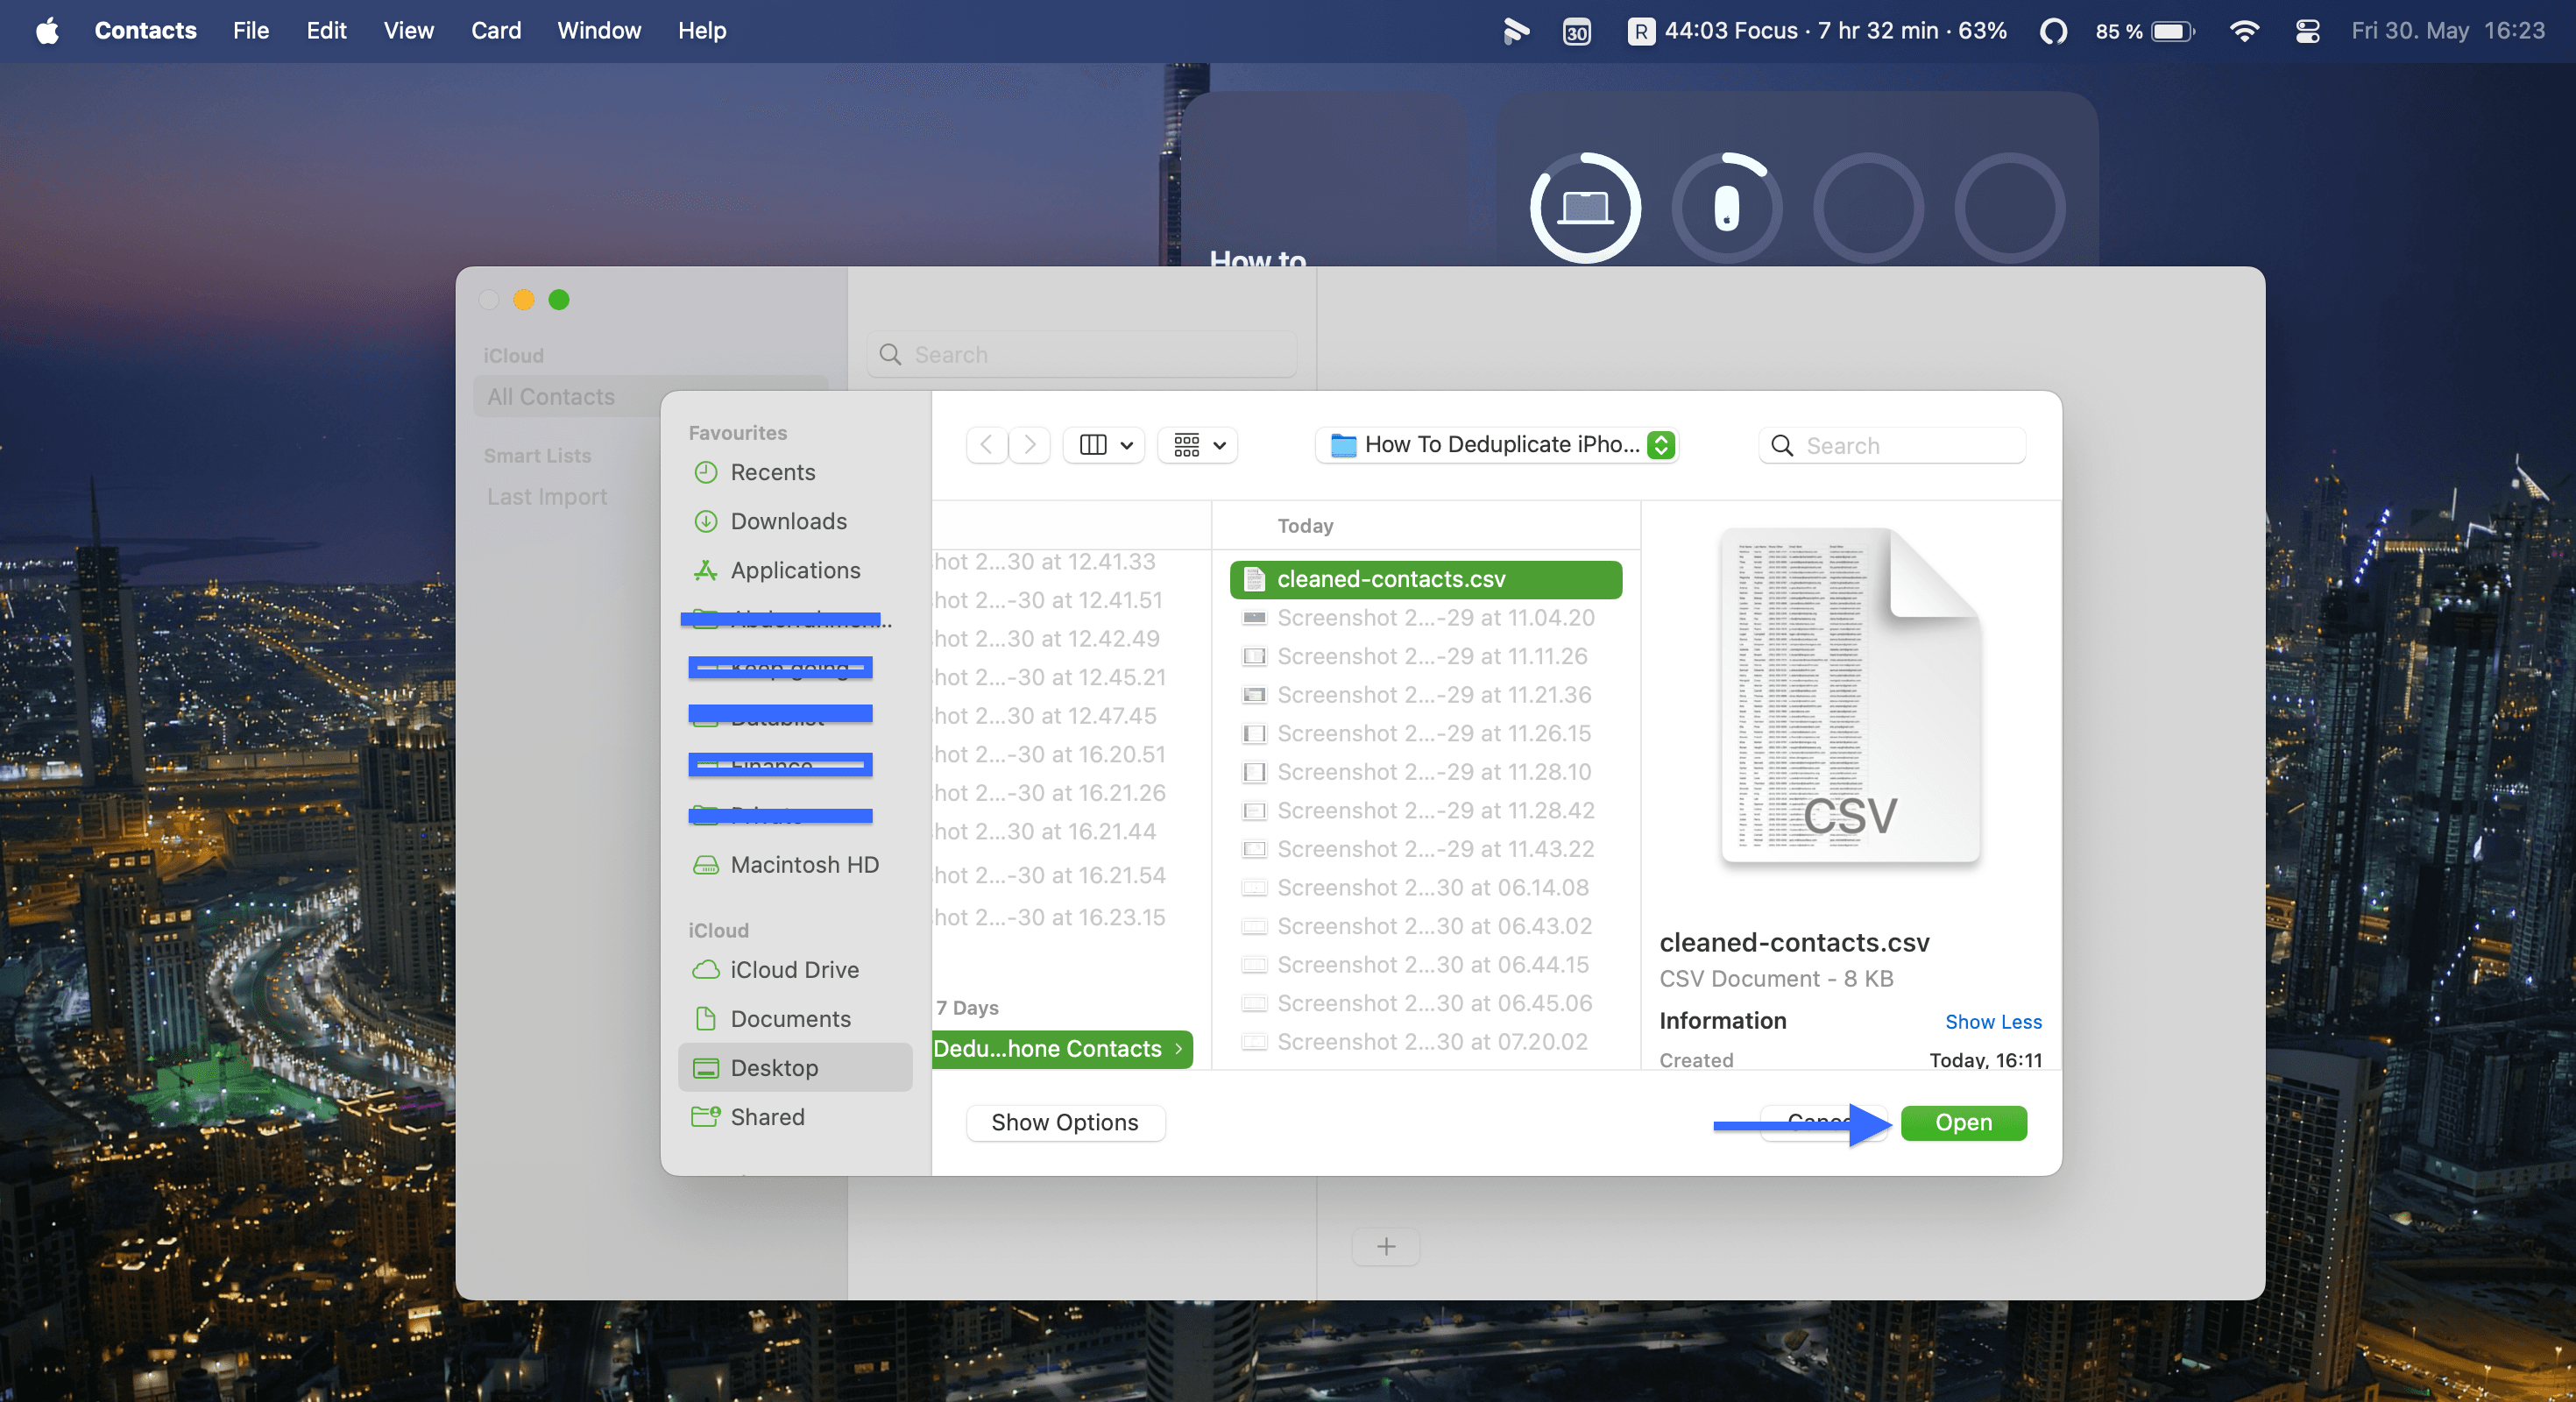The image size is (2576, 1402).
Task: Open the Applications folder in the sidebar
Action: click(x=795, y=569)
